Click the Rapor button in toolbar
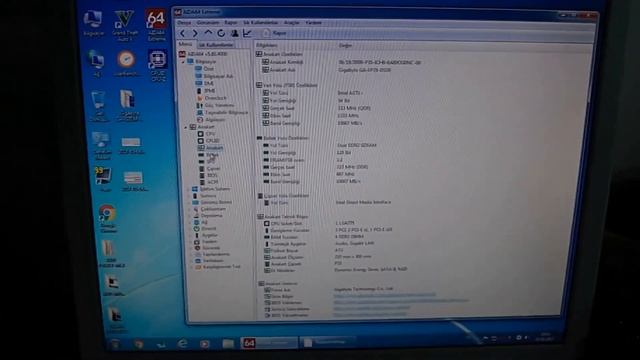The image size is (640, 360). pos(274,33)
